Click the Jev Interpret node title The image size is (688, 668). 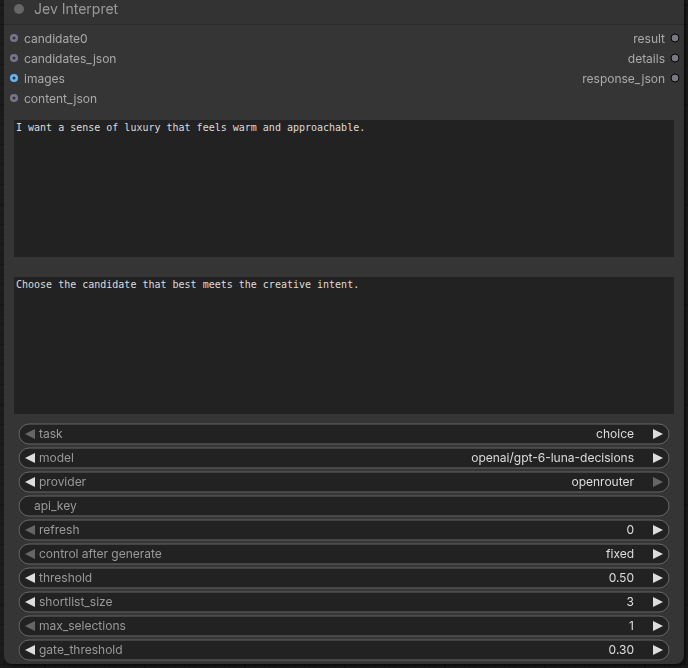76,9
